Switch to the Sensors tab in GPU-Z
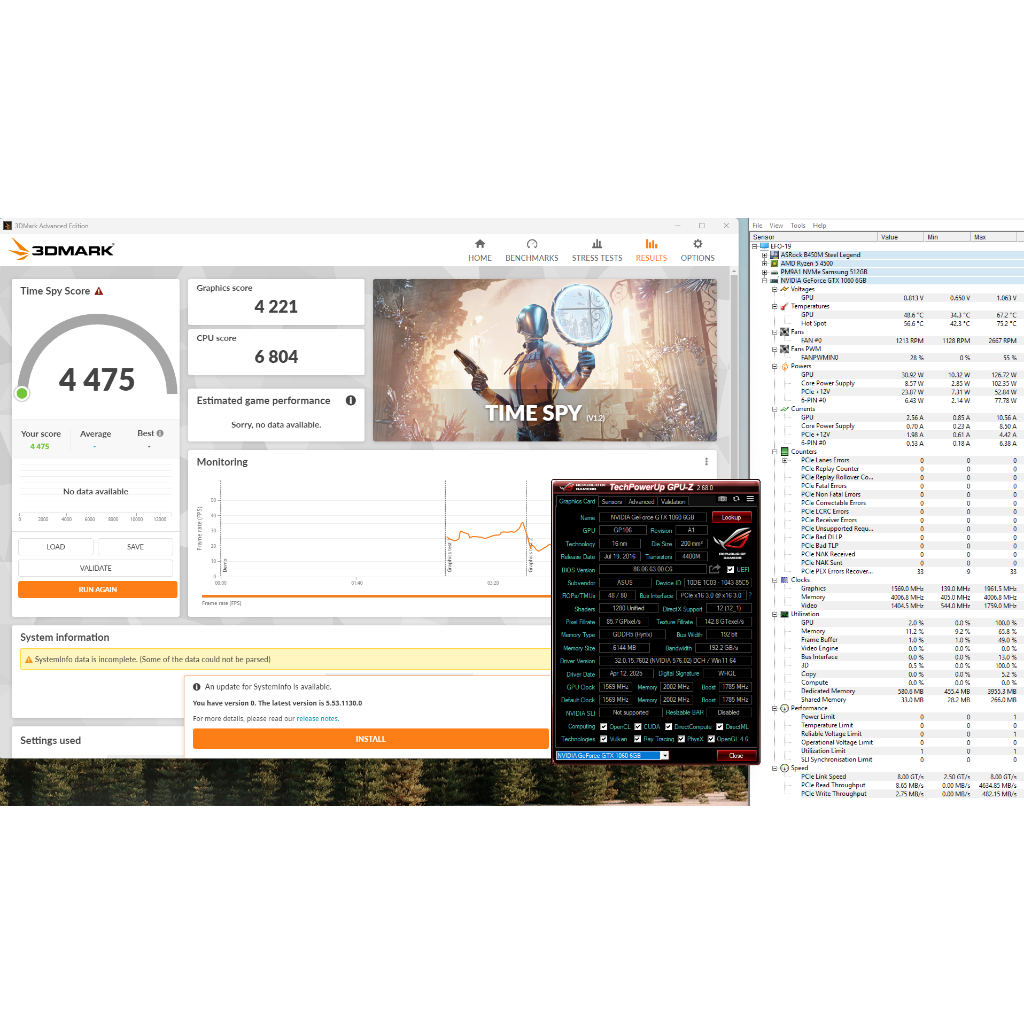Viewport: 1024px width, 1024px height. [612, 501]
